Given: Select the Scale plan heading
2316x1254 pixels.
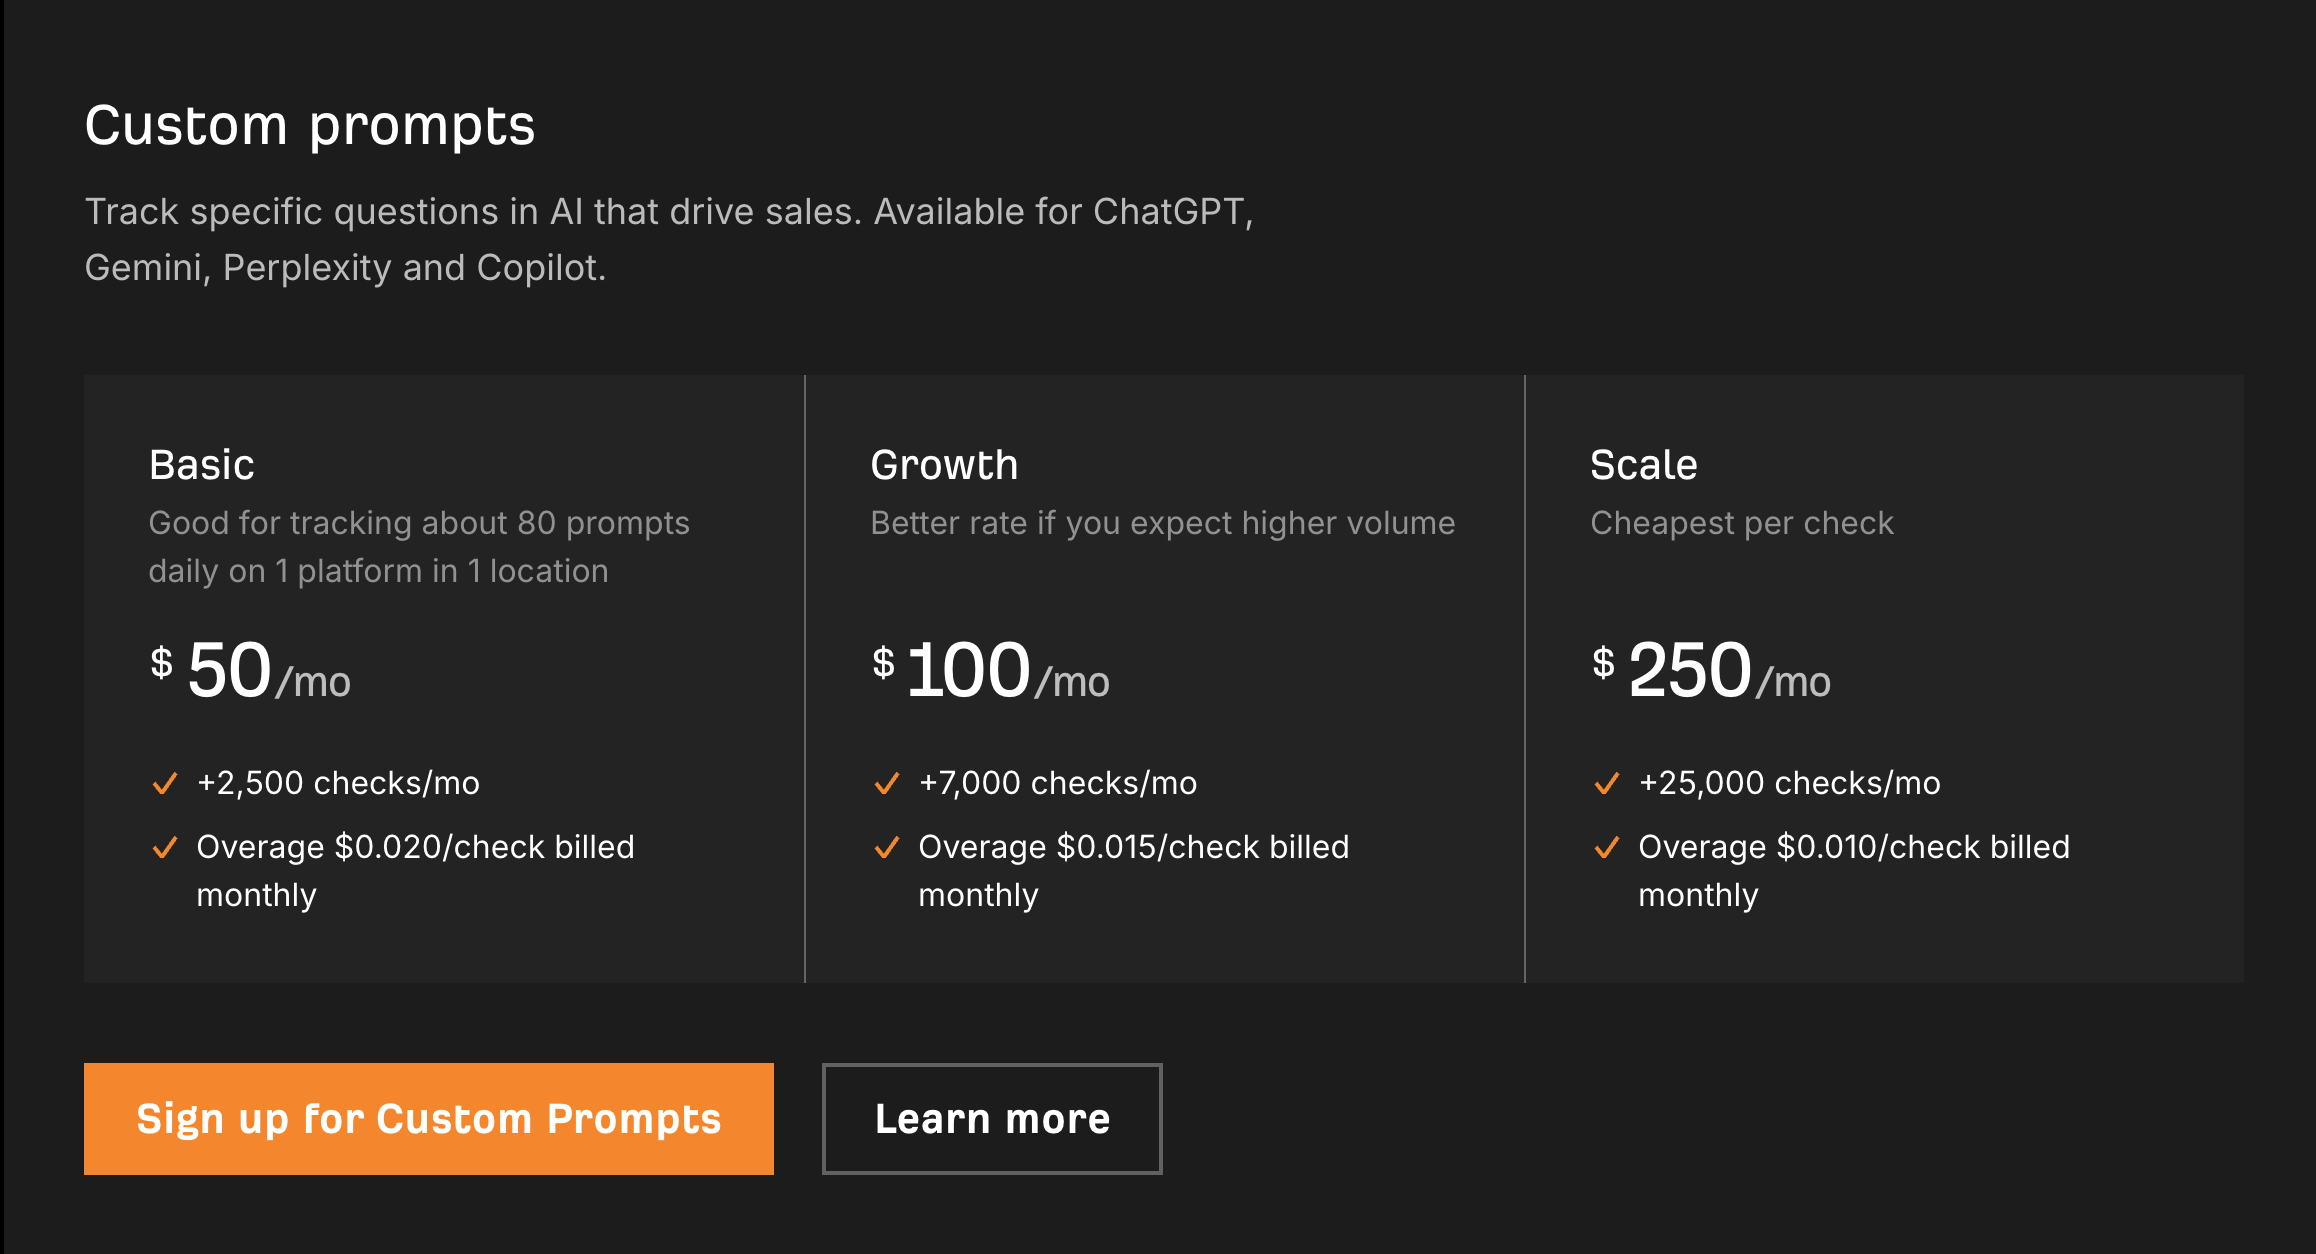Looking at the screenshot, I should click(1643, 464).
